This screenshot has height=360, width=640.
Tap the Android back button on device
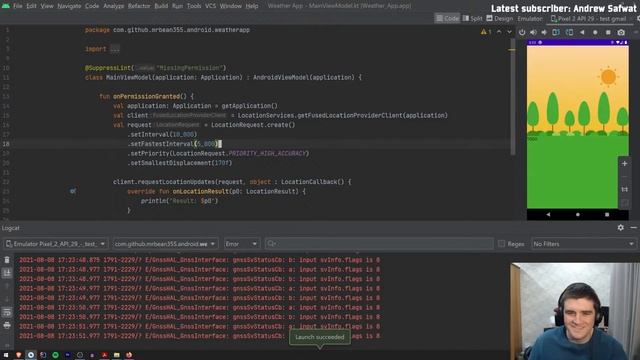tap(548, 214)
